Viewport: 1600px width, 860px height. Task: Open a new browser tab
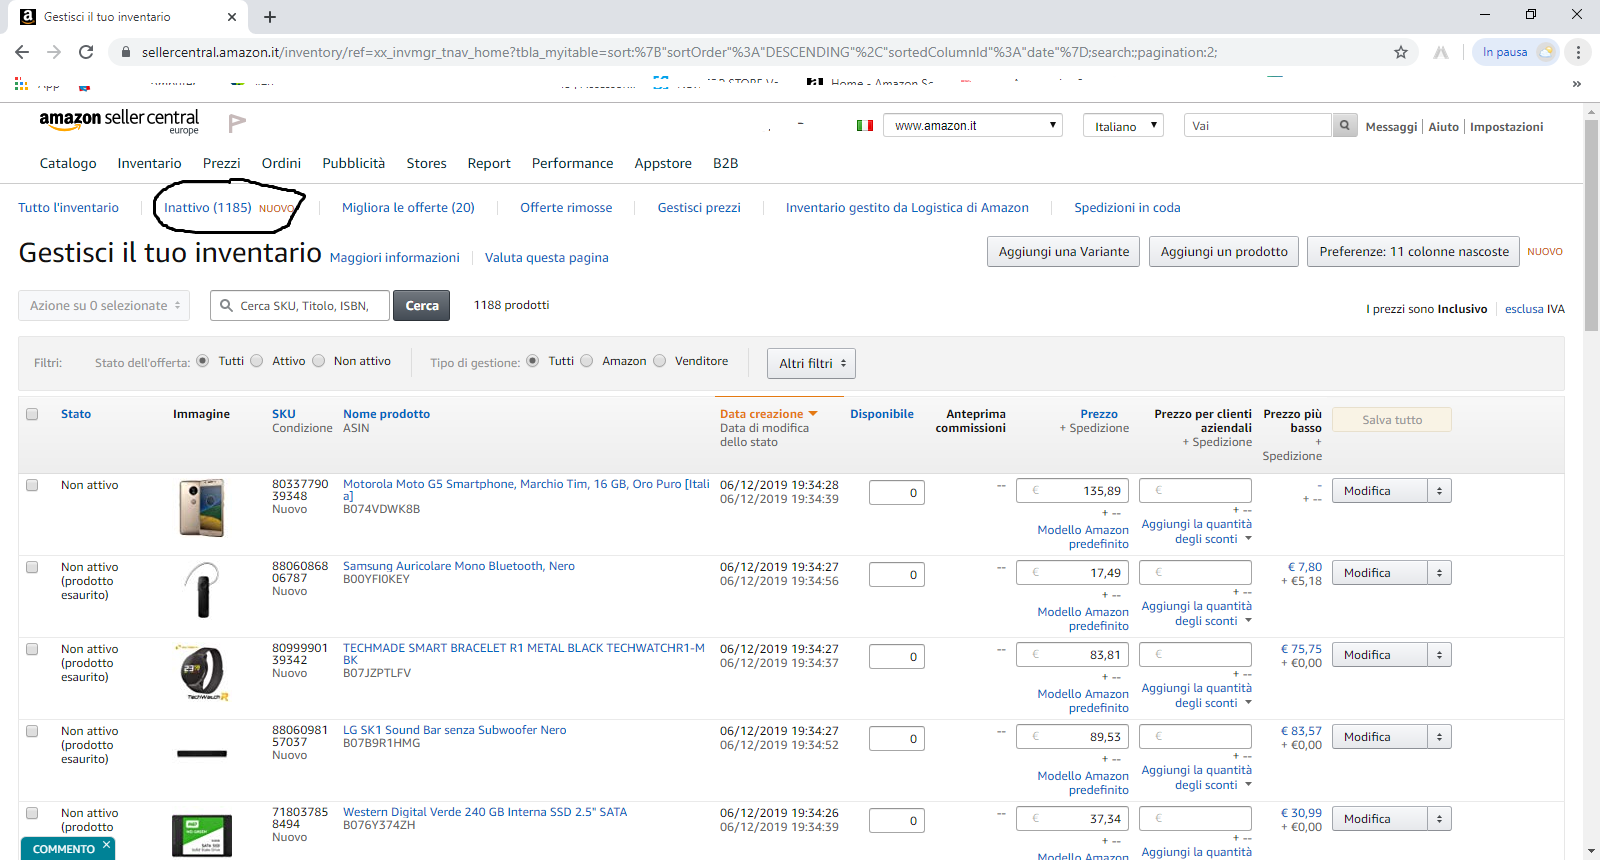[270, 17]
